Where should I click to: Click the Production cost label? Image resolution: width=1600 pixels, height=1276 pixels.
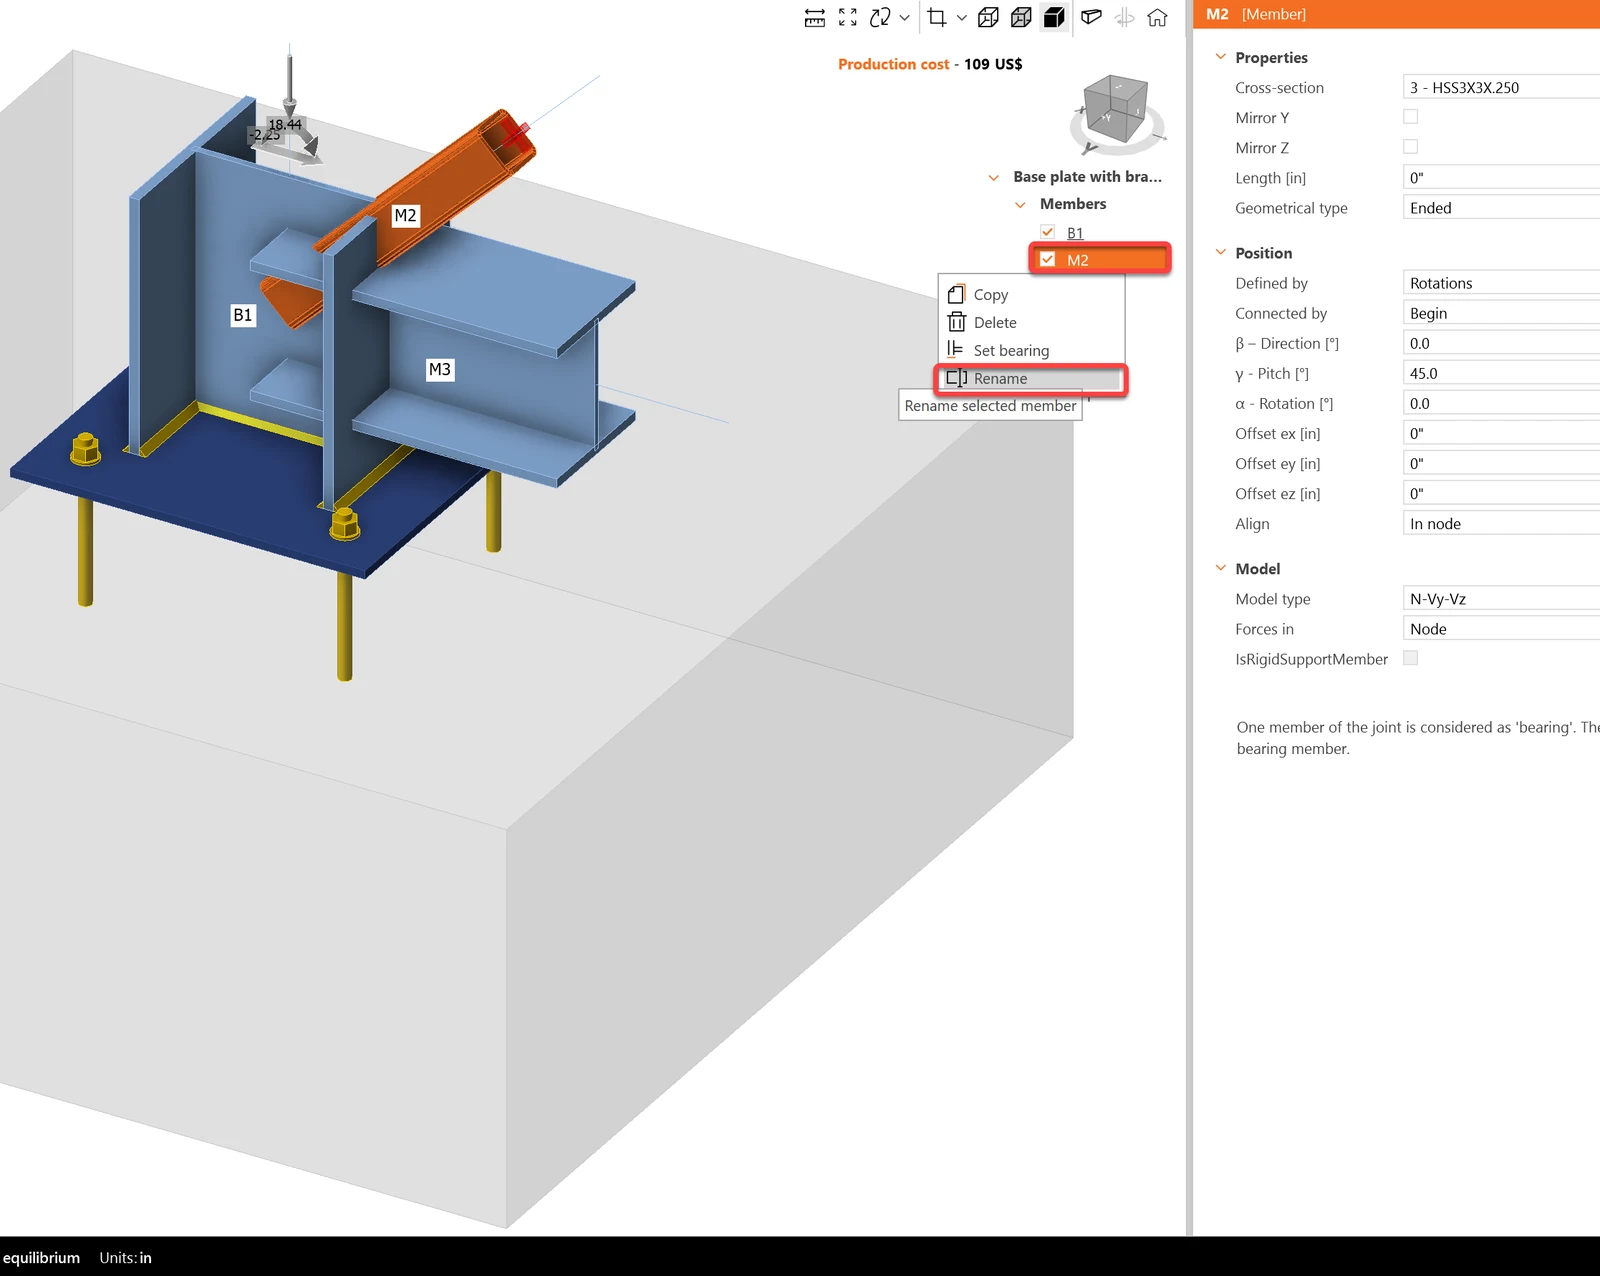click(893, 64)
